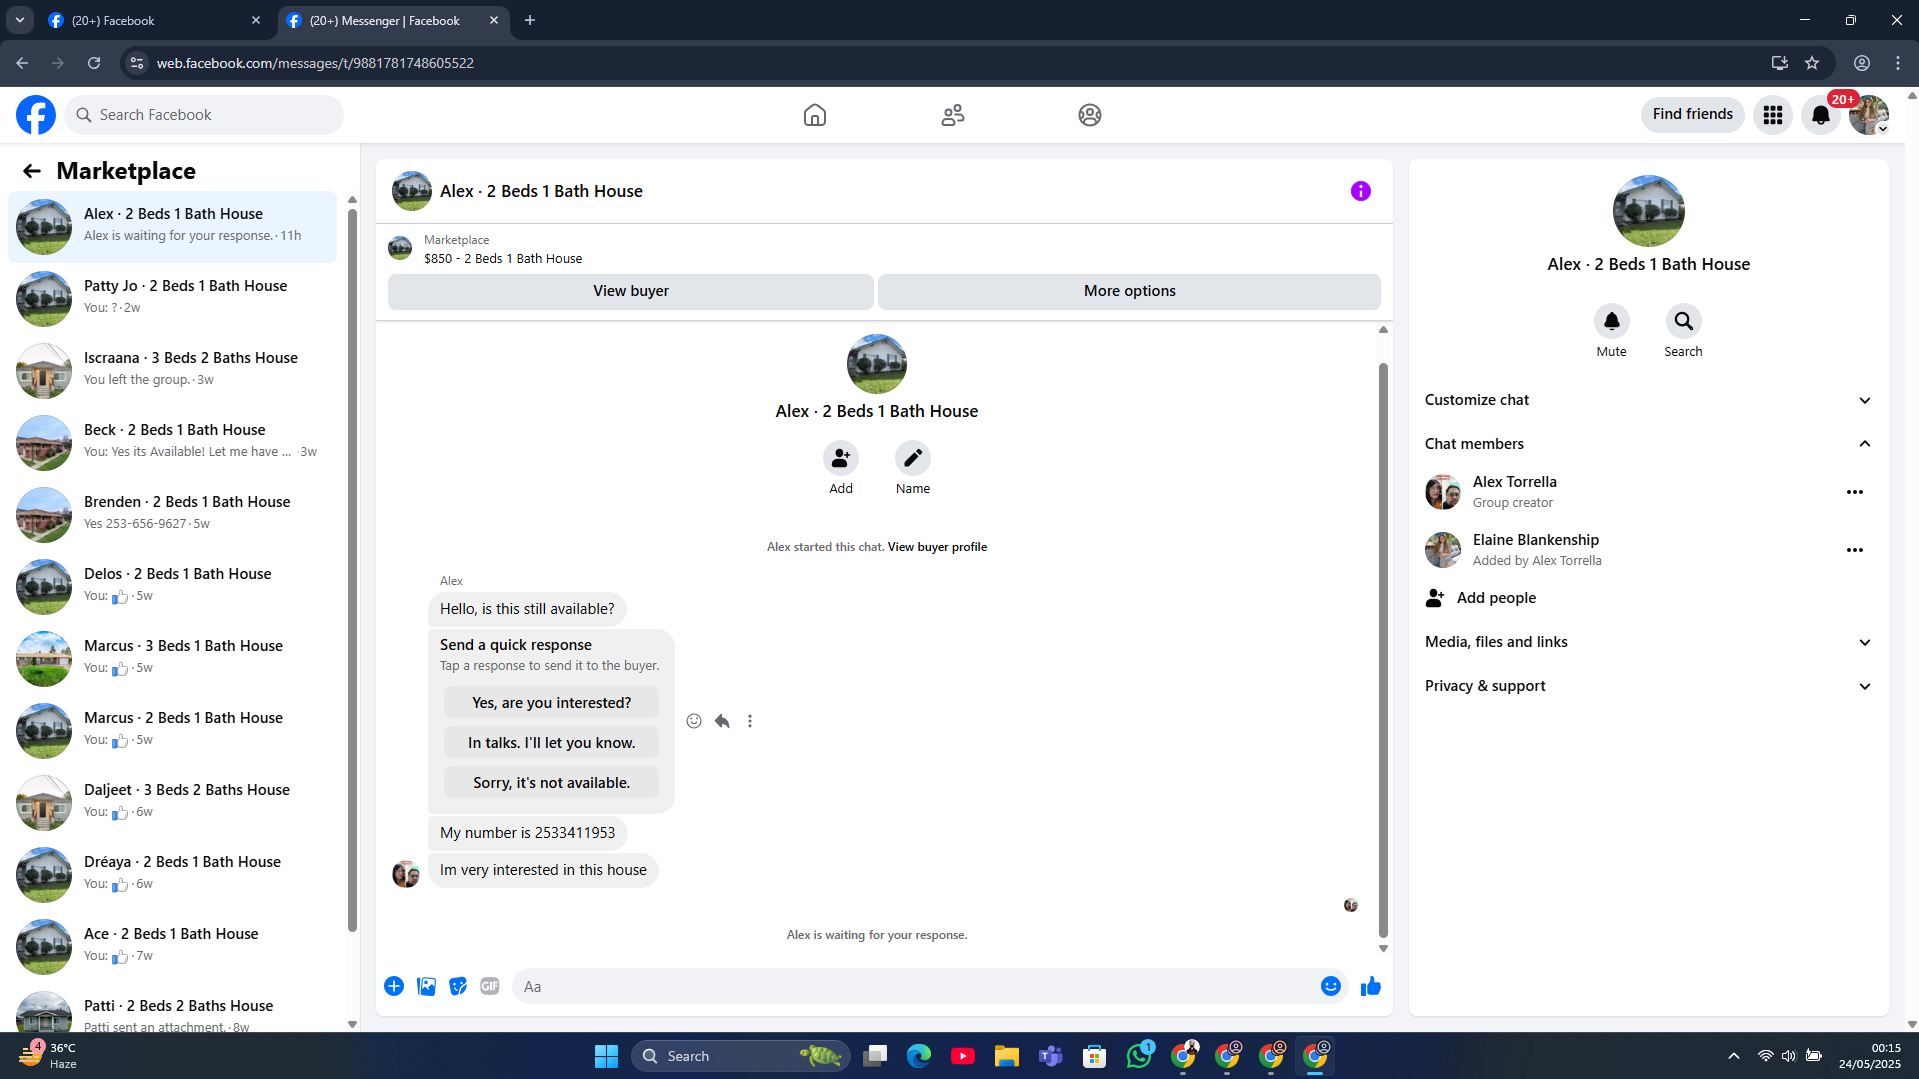Open Iscraana 3 Beds 2 Baths conversation
Viewport: 1919px width, 1079px height.
point(173,371)
